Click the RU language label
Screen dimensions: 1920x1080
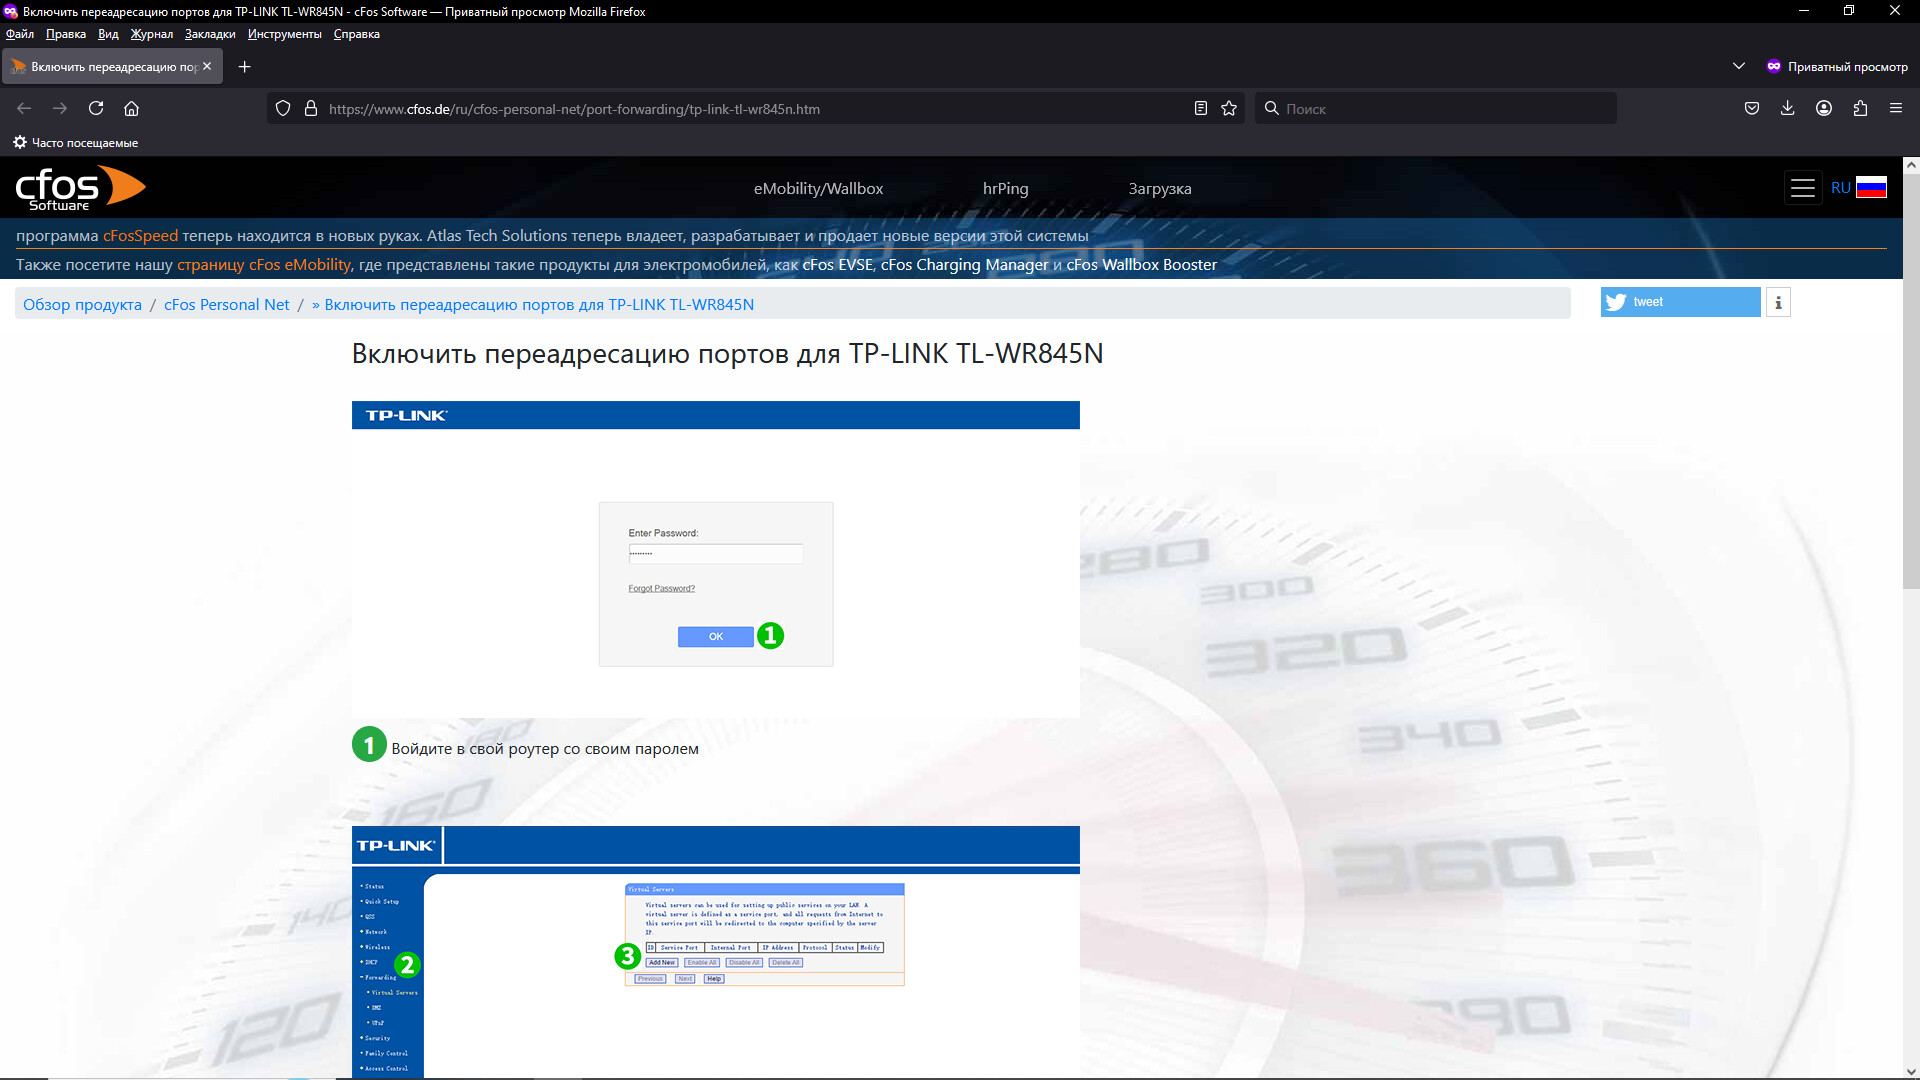click(x=1840, y=188)
